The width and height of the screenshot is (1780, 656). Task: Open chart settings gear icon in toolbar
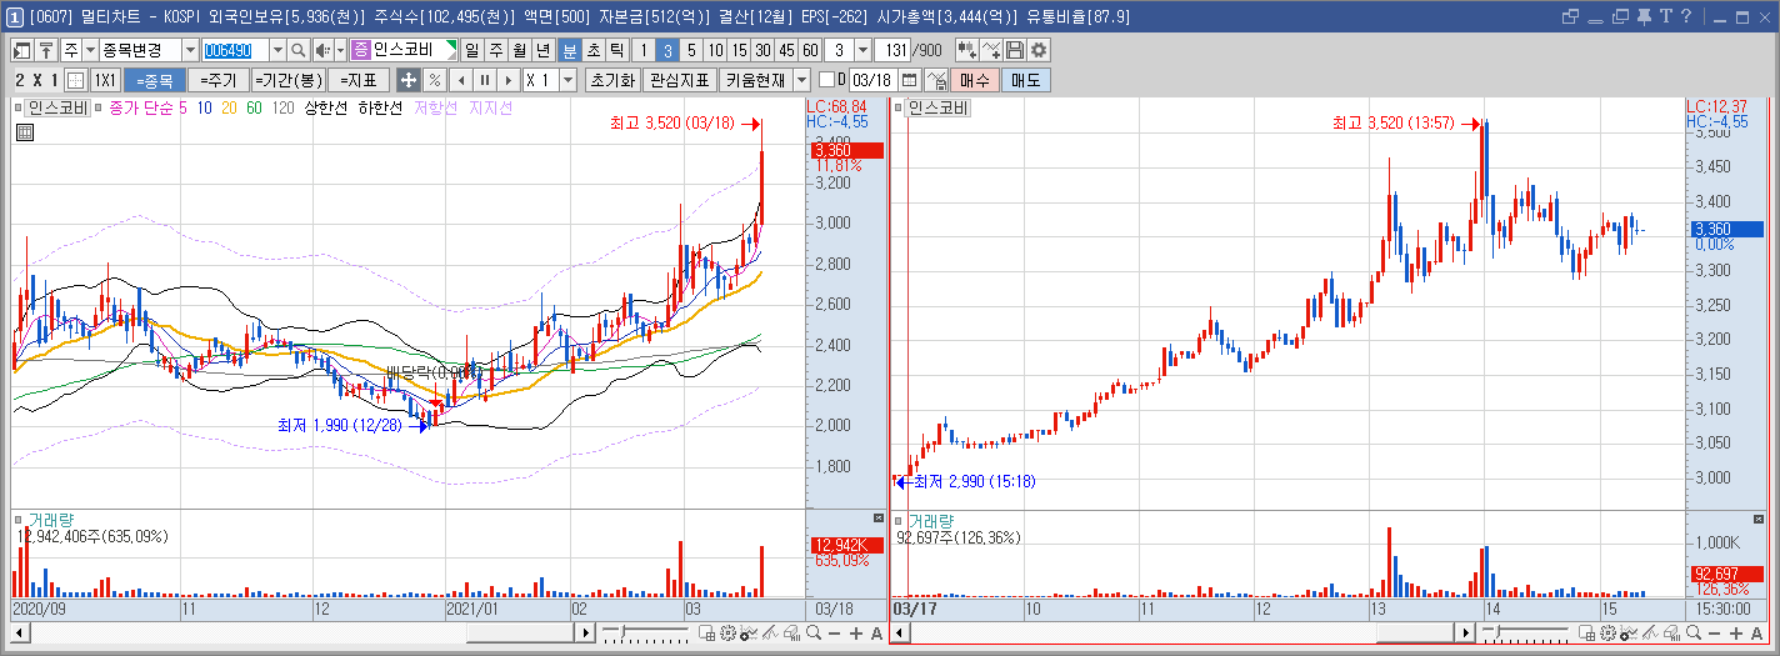(1039, 50)
